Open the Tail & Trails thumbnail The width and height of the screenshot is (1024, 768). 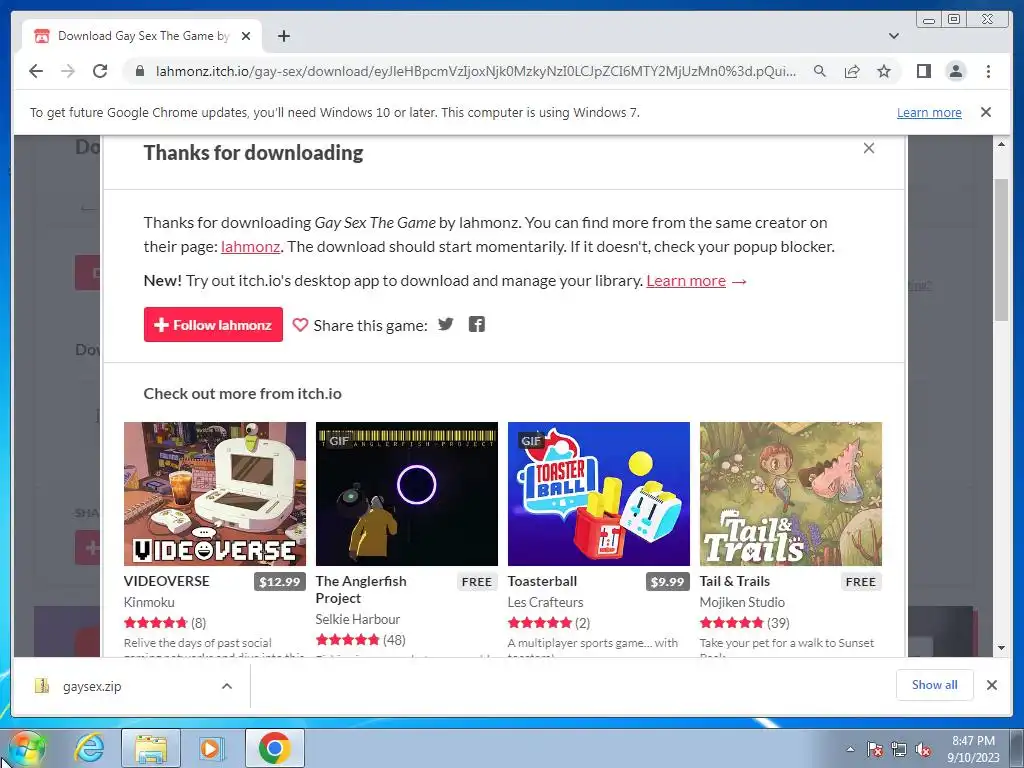[791, 494]
